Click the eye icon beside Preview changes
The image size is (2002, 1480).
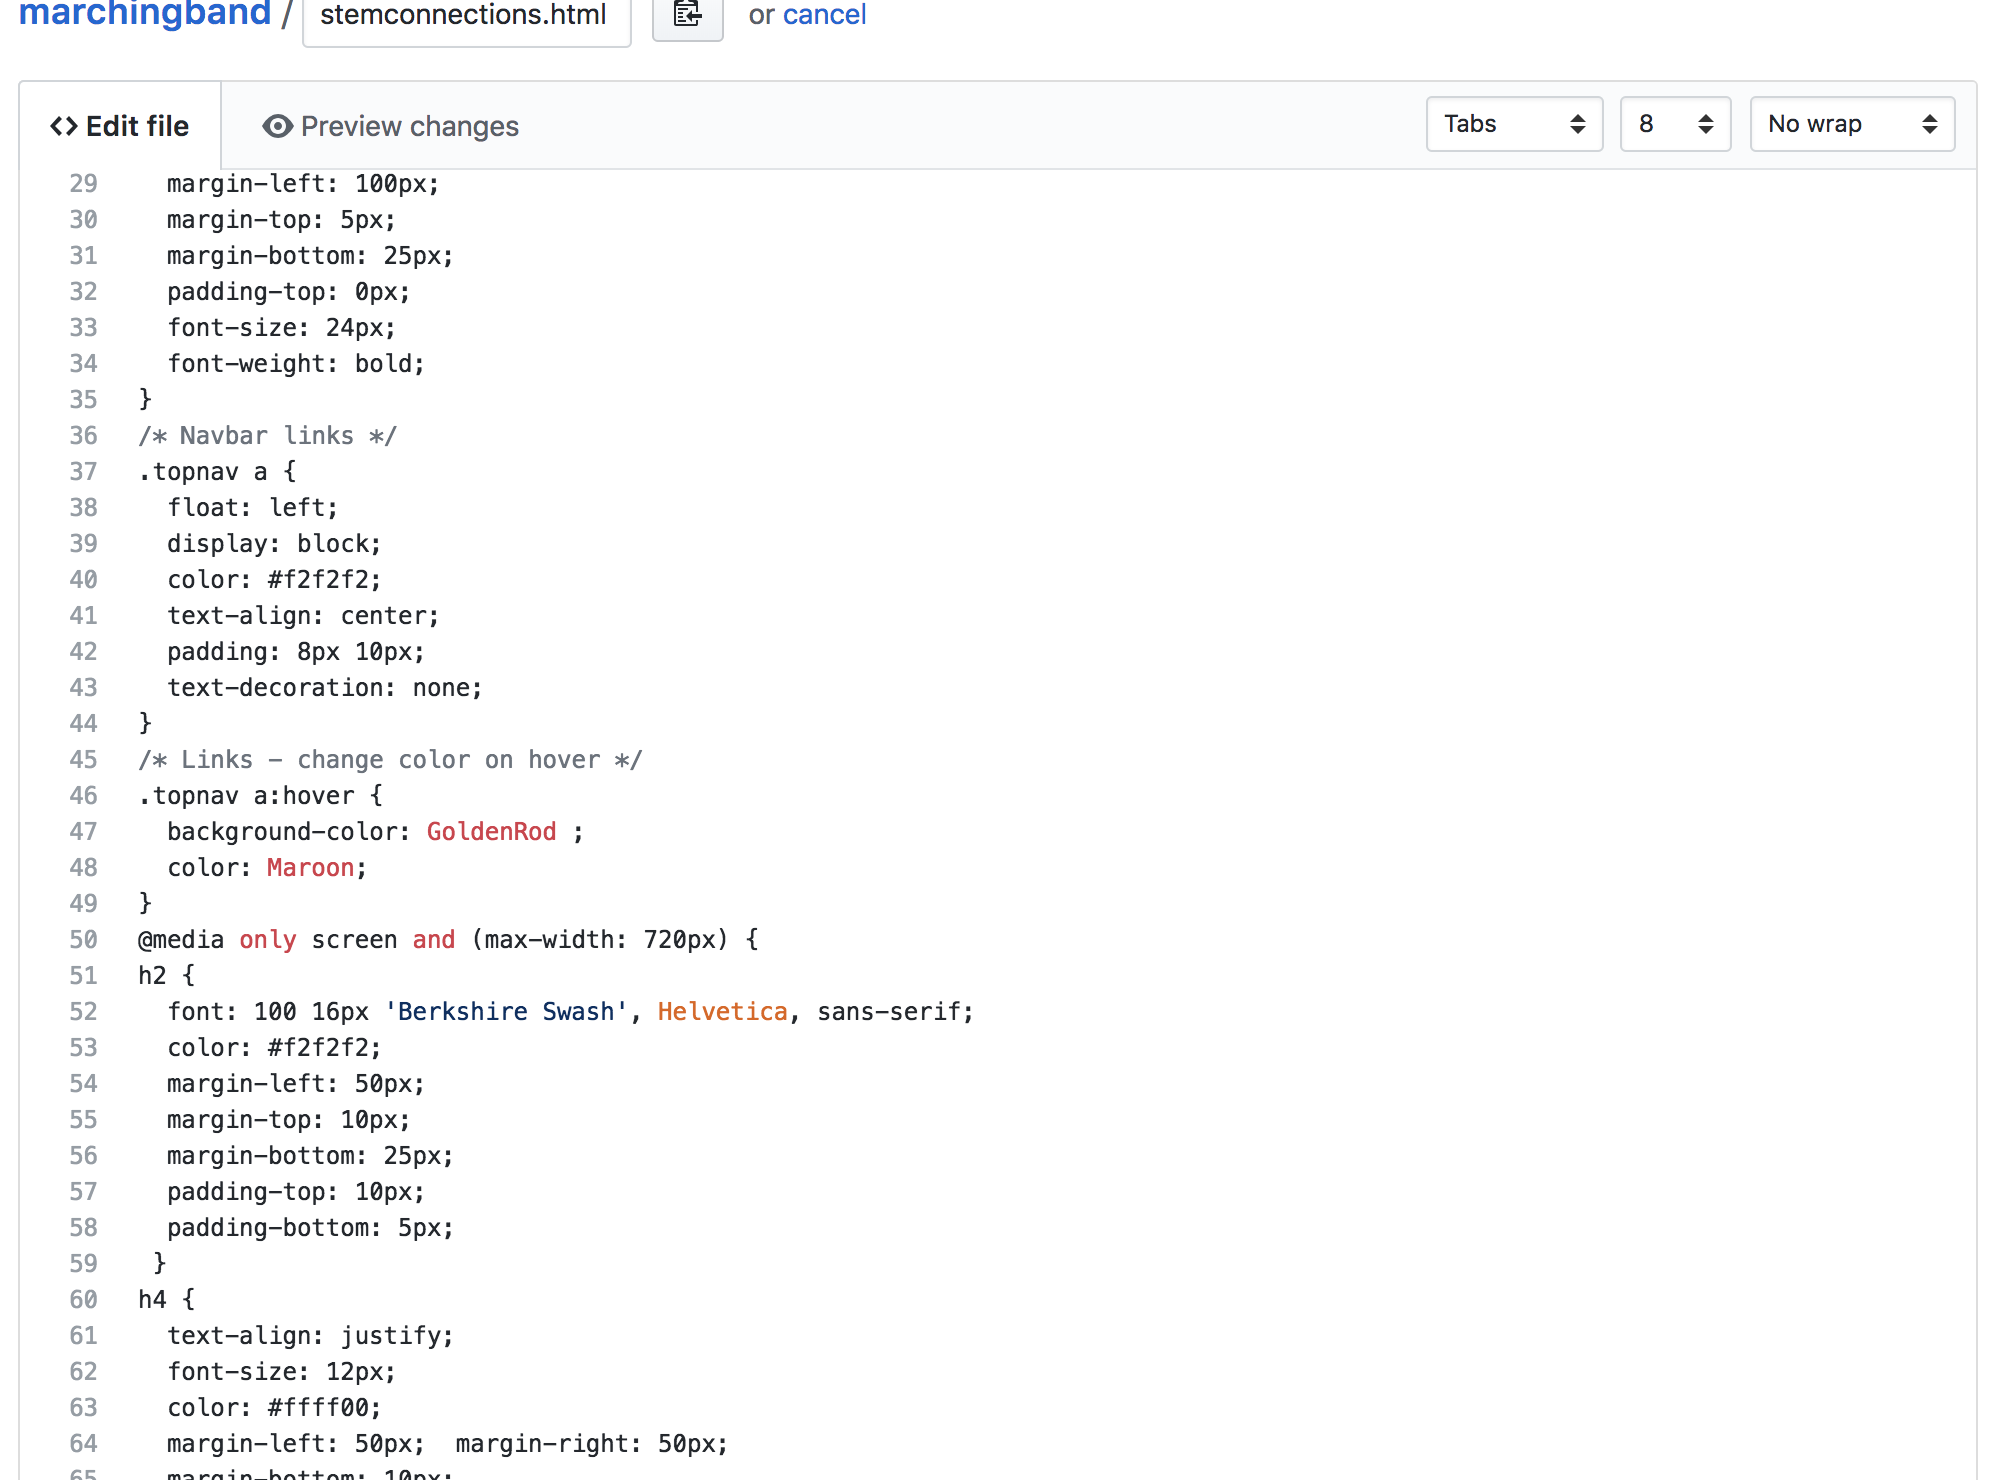(277, 126)
